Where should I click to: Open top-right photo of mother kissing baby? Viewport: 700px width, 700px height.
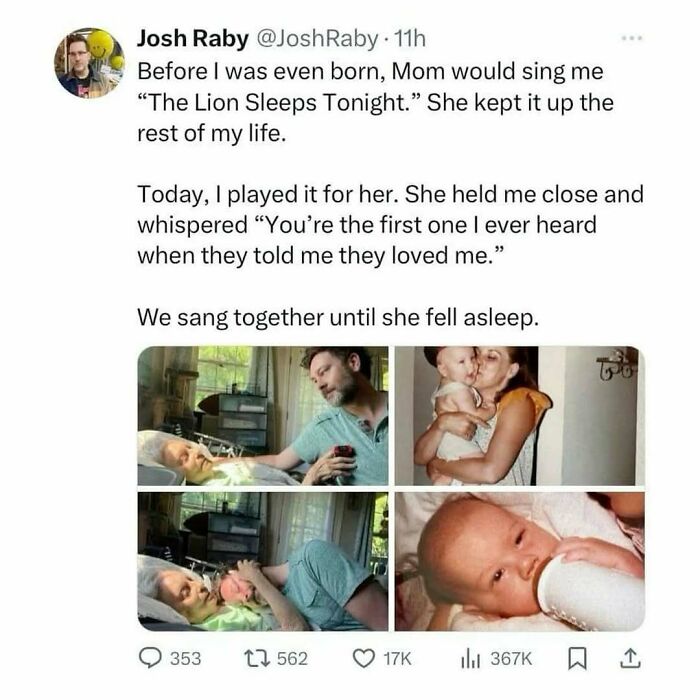tap(519, 416)
